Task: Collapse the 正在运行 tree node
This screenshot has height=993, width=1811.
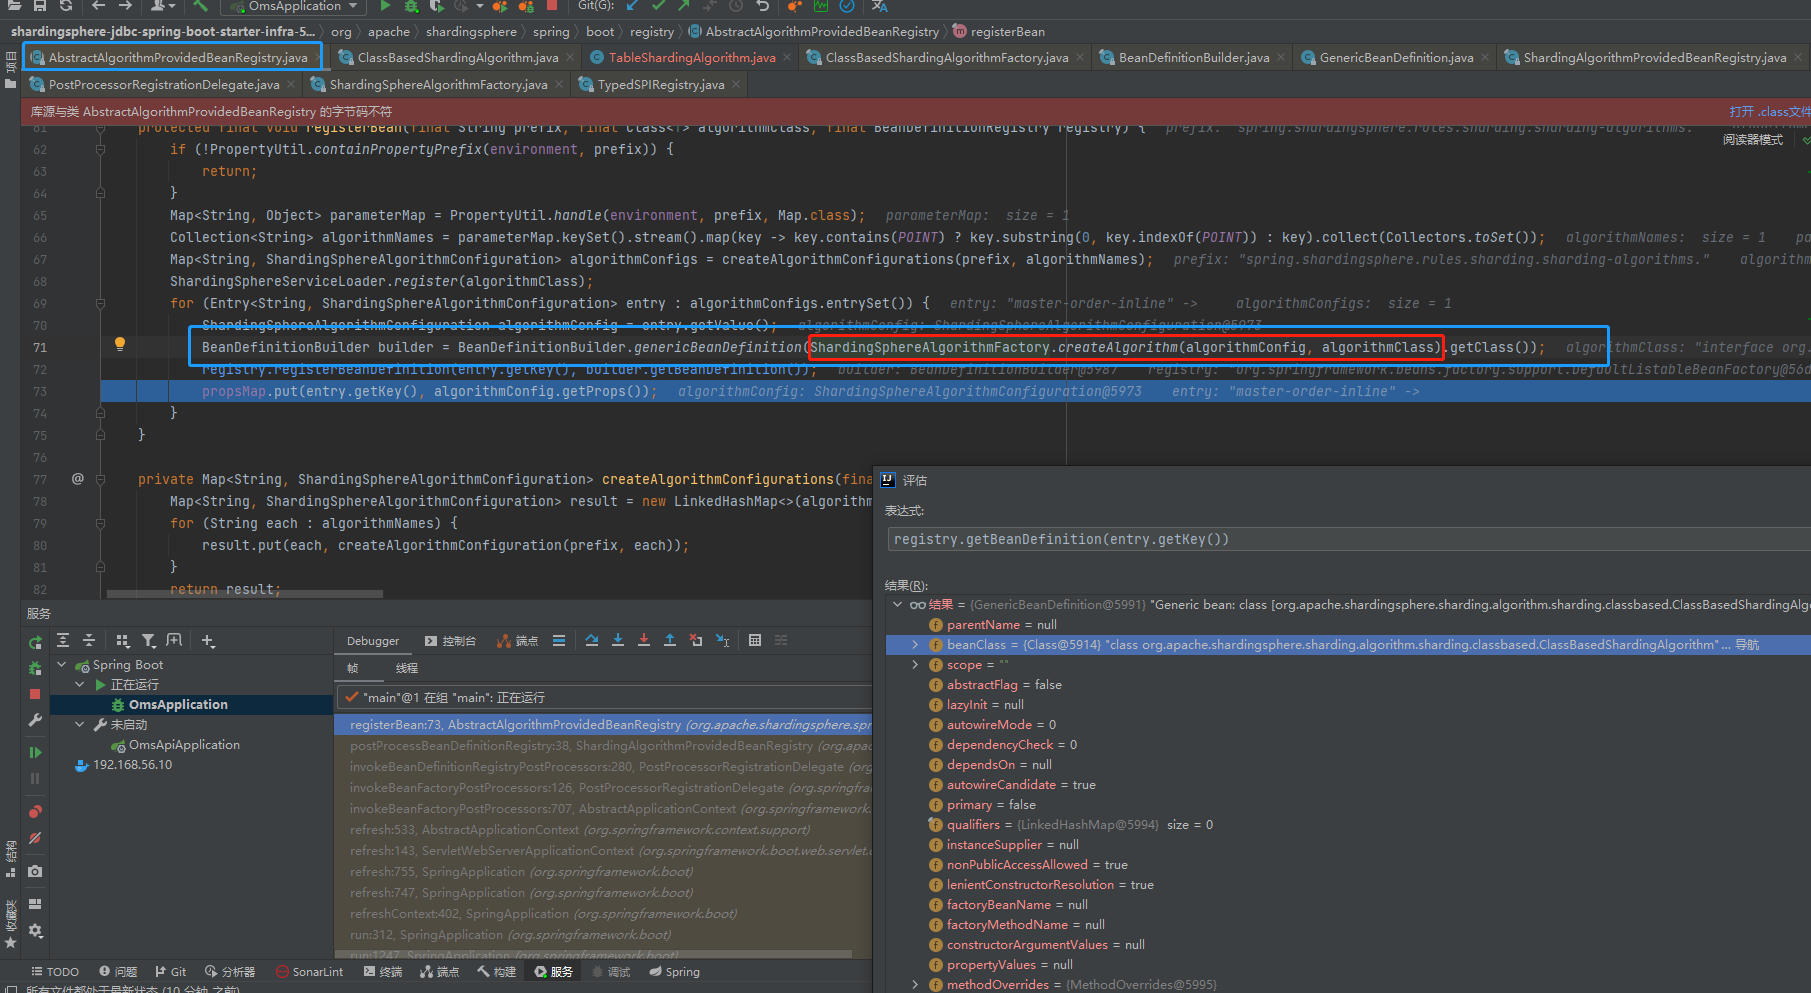Action: pos(80,684)
